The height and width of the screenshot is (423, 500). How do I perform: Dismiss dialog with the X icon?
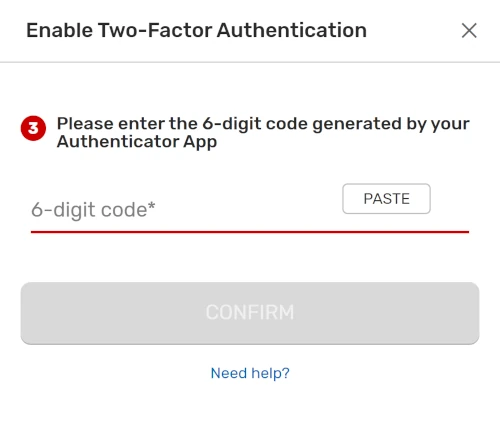tap(469, 31)
